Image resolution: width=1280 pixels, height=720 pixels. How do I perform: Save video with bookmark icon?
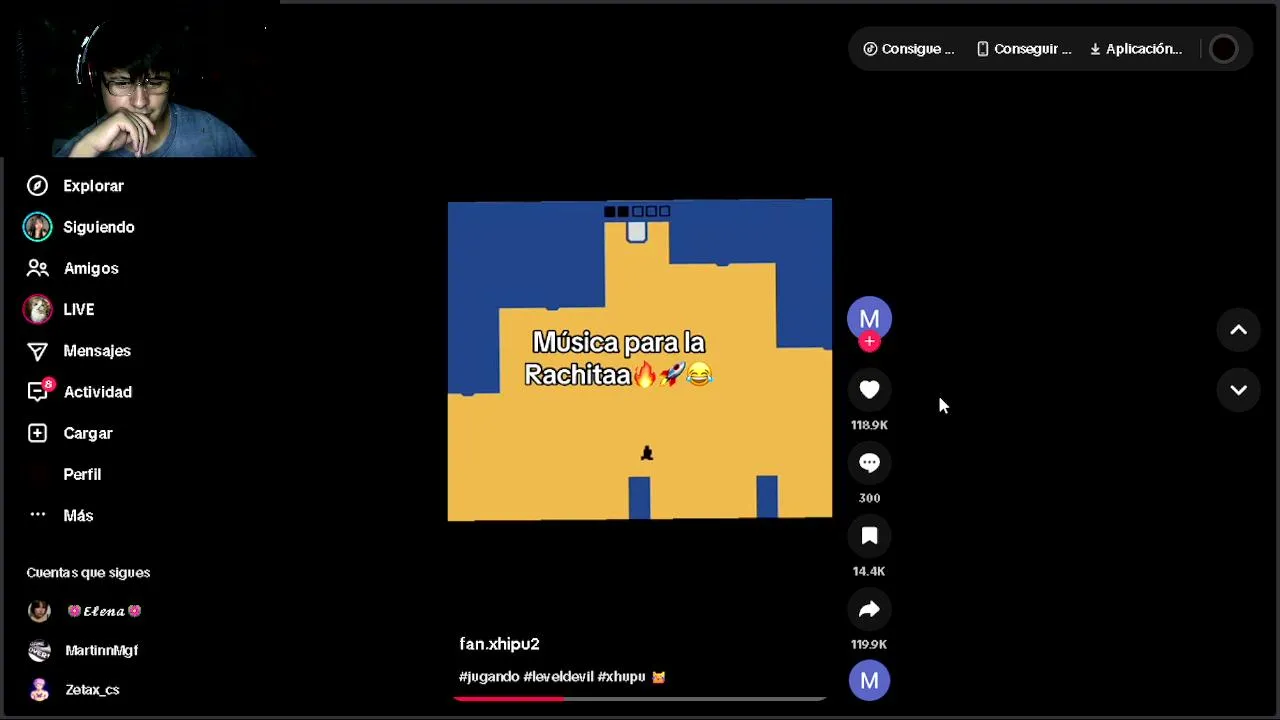click(869, 536)
